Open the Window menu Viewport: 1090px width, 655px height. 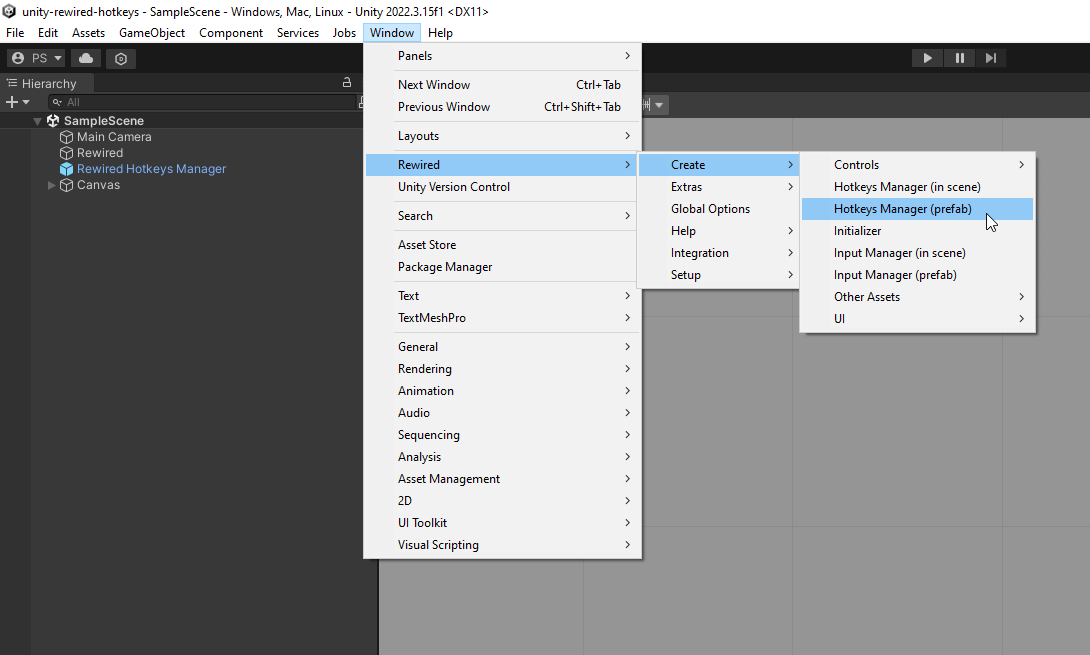tap(391, 32)
